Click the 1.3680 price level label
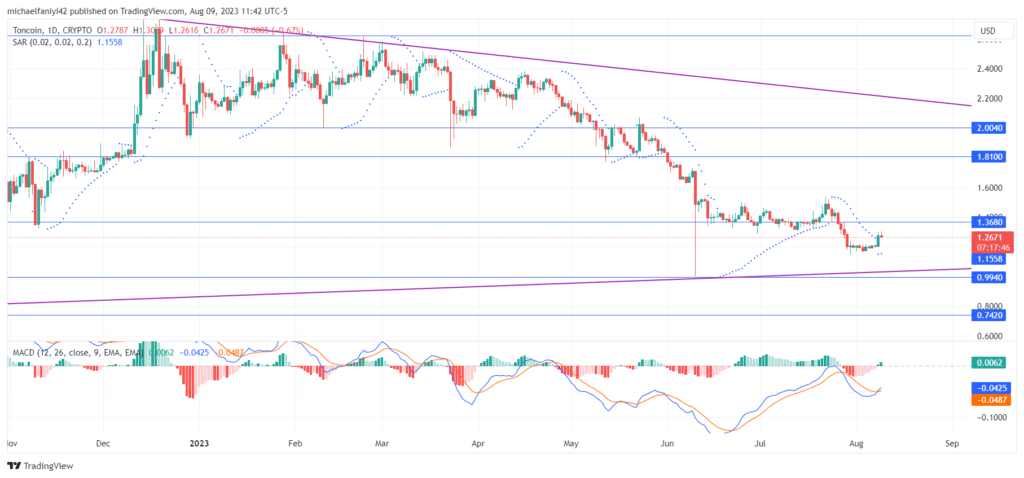 [987, 221]
